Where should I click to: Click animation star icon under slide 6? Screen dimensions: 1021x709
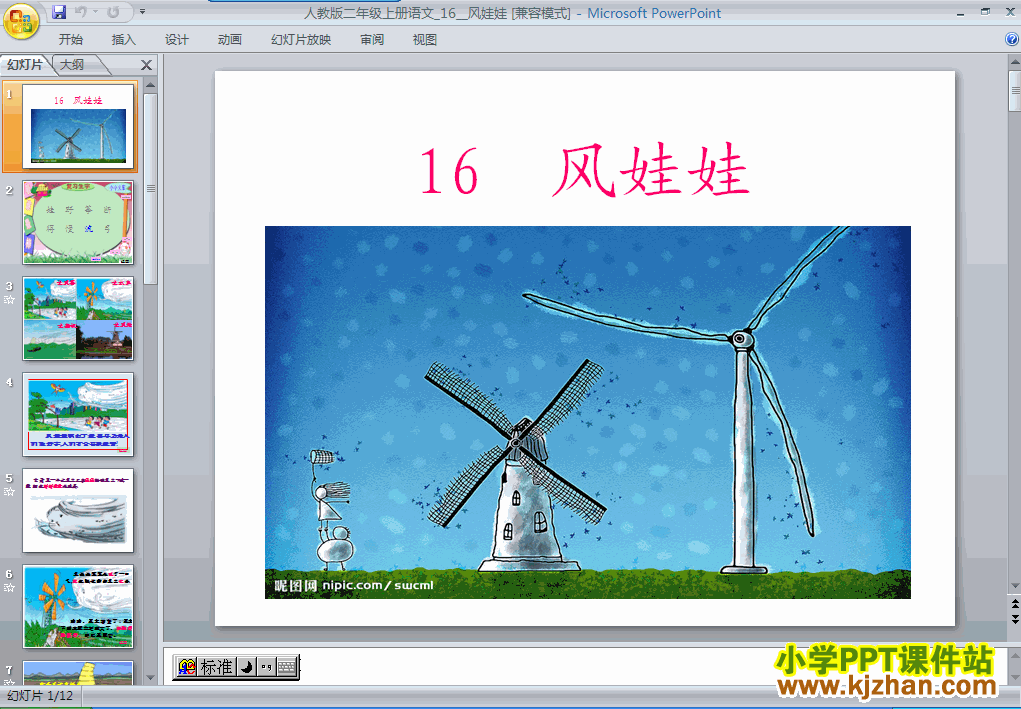(9, 588)
